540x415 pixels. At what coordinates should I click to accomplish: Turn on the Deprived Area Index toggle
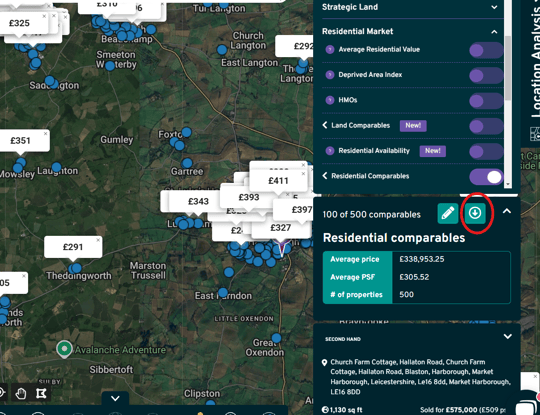click(x=486, y=75)
